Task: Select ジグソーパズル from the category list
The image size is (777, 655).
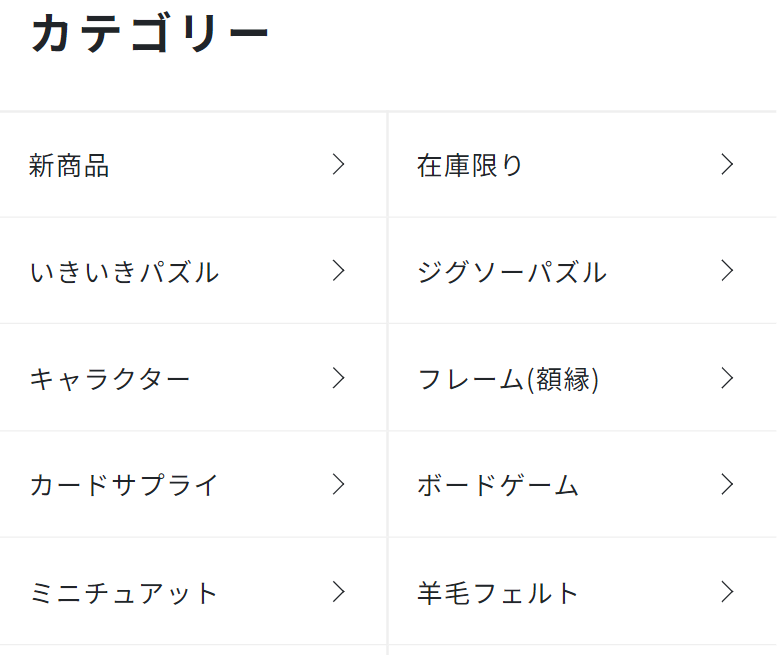Action: tap(511, 272)
